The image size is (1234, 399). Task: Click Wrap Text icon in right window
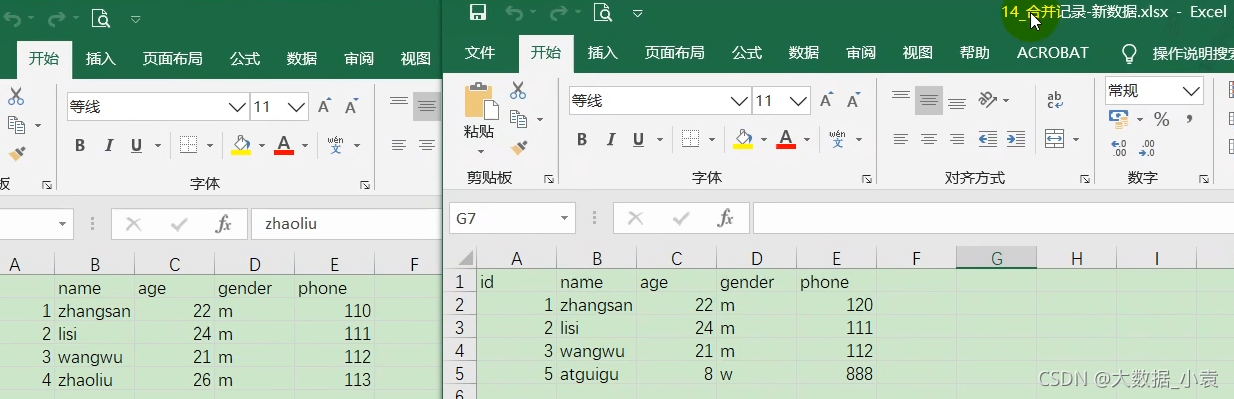click(x=1054, y=100)
